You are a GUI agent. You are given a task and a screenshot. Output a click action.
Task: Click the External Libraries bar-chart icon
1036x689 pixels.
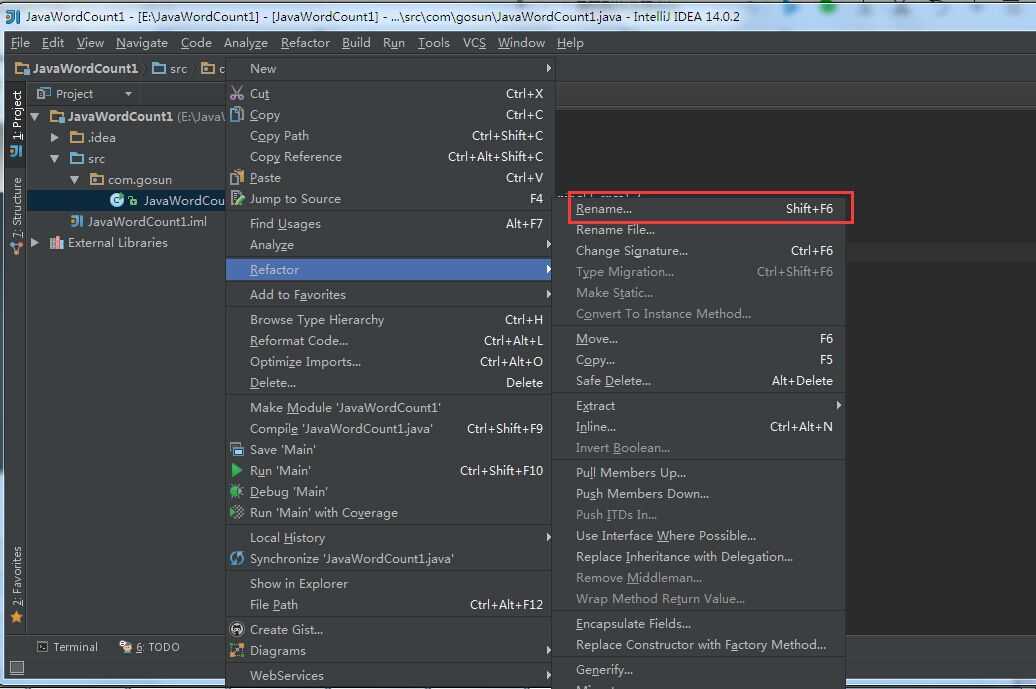coord(56,242)
